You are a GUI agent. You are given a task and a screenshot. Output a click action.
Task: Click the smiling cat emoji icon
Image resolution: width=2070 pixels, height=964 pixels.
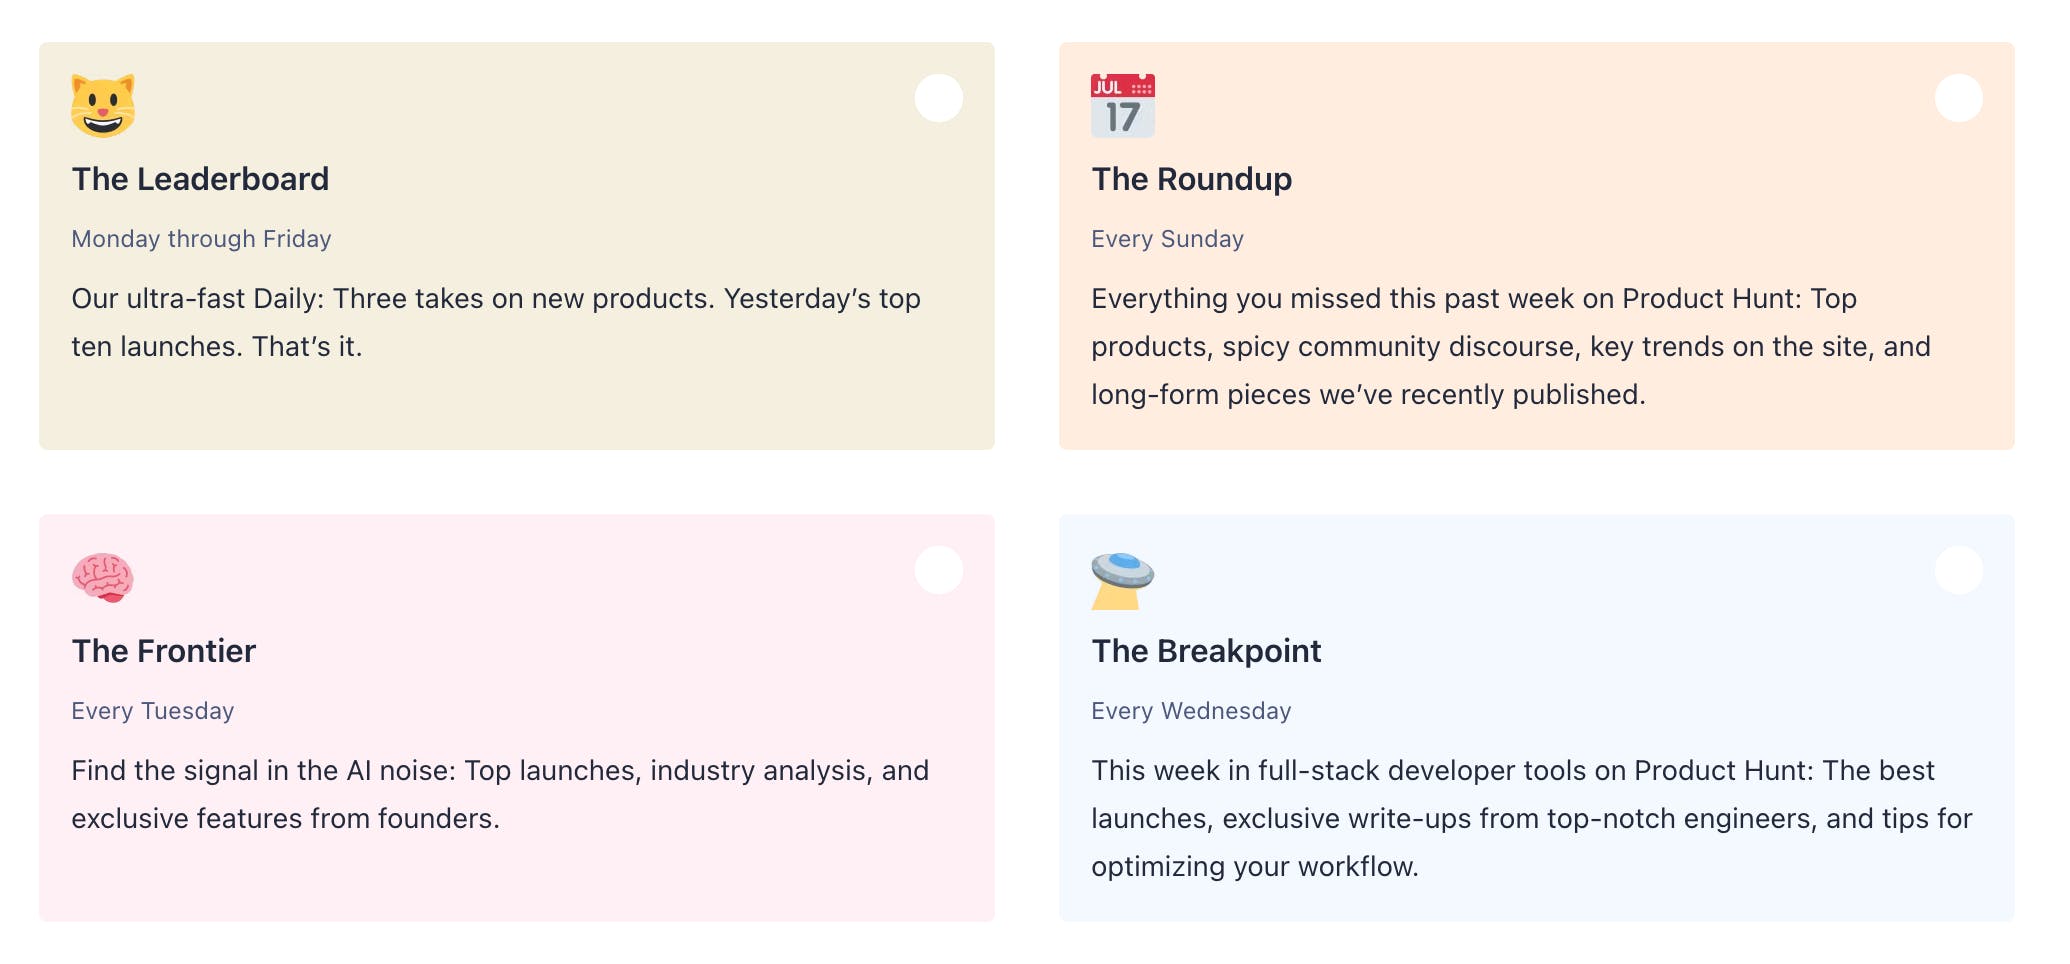point(103,105)
